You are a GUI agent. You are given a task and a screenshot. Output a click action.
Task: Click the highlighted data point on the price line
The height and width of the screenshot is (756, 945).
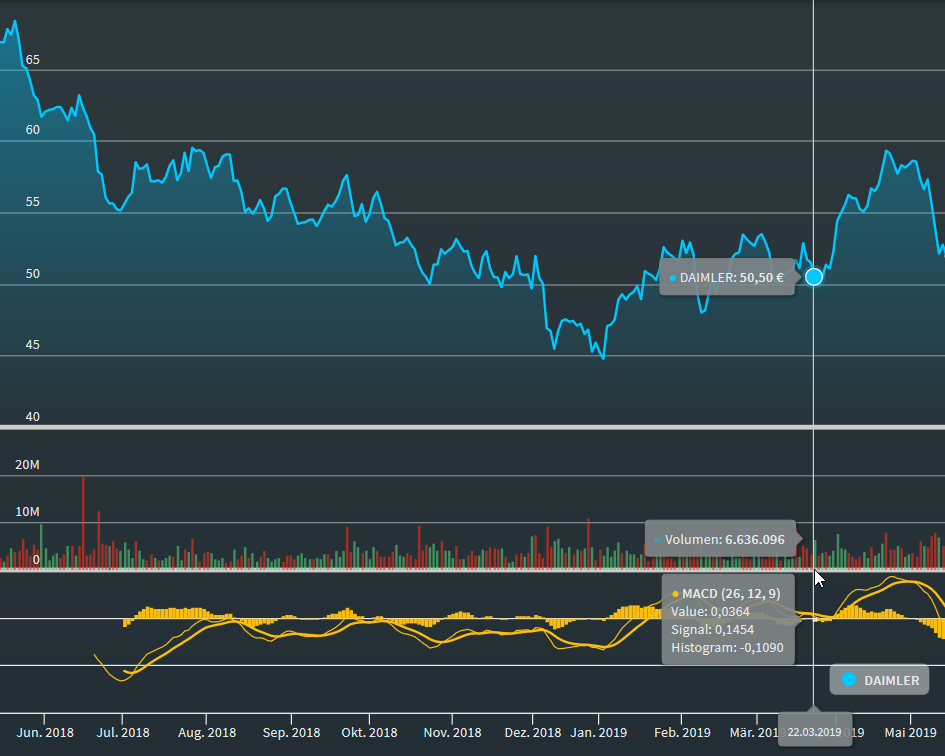[814, 277]
